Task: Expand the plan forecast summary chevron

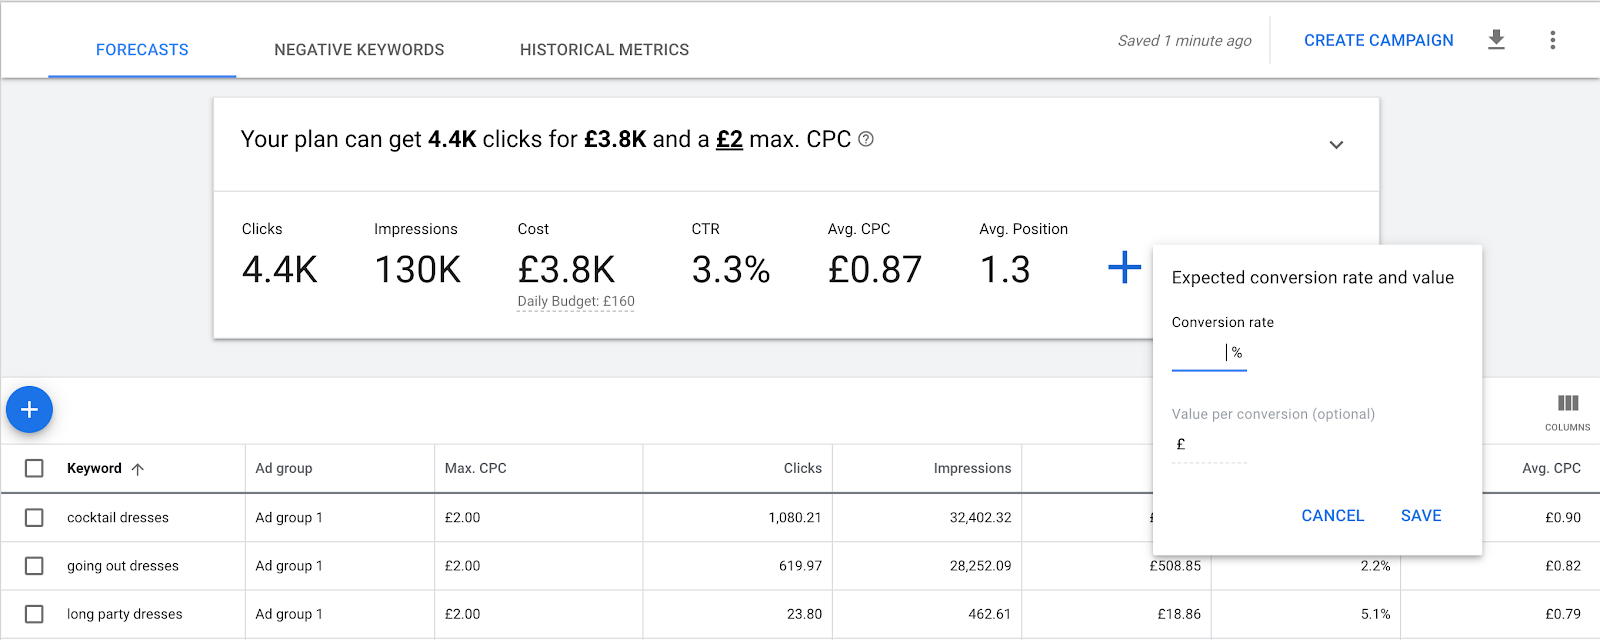Action: click(x=1336, y=145)
